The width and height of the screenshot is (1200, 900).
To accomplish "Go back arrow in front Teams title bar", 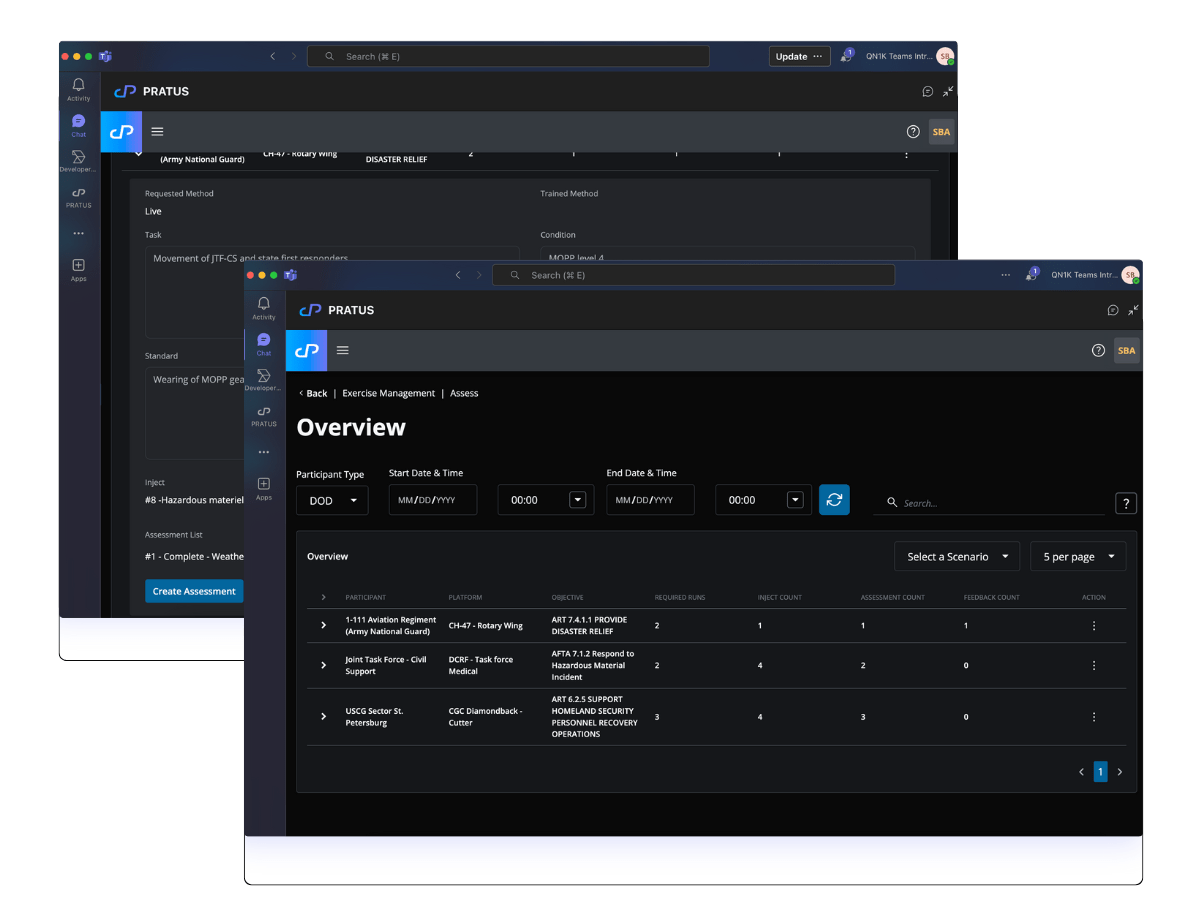I will coord(458,275).
